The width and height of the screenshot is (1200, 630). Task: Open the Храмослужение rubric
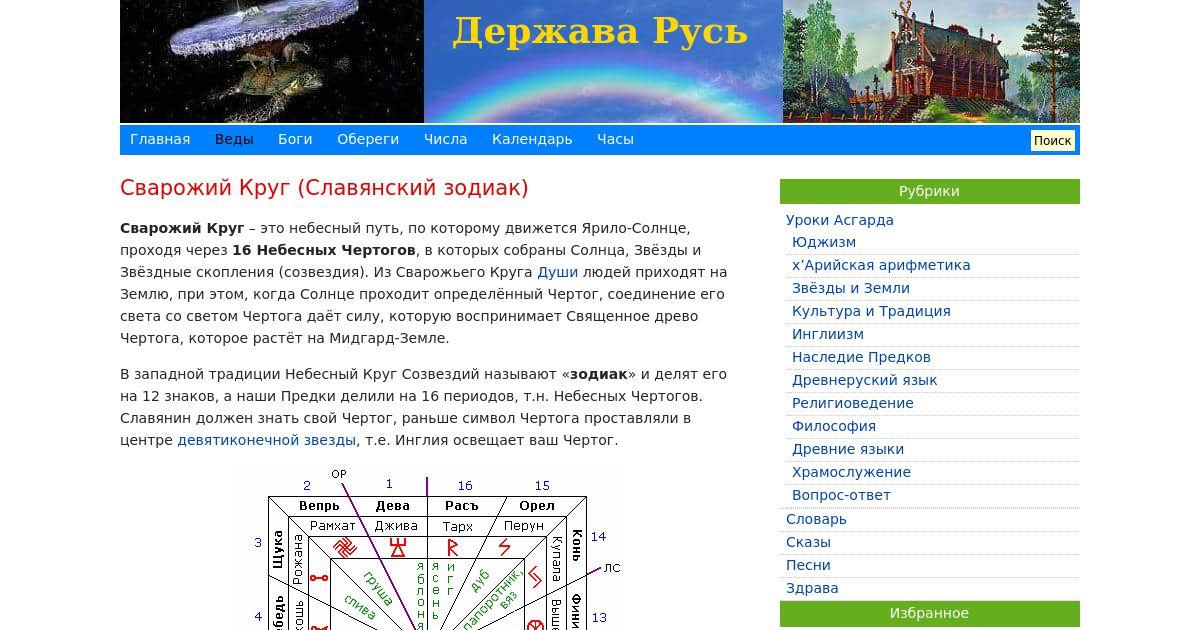tap(851, 472)
